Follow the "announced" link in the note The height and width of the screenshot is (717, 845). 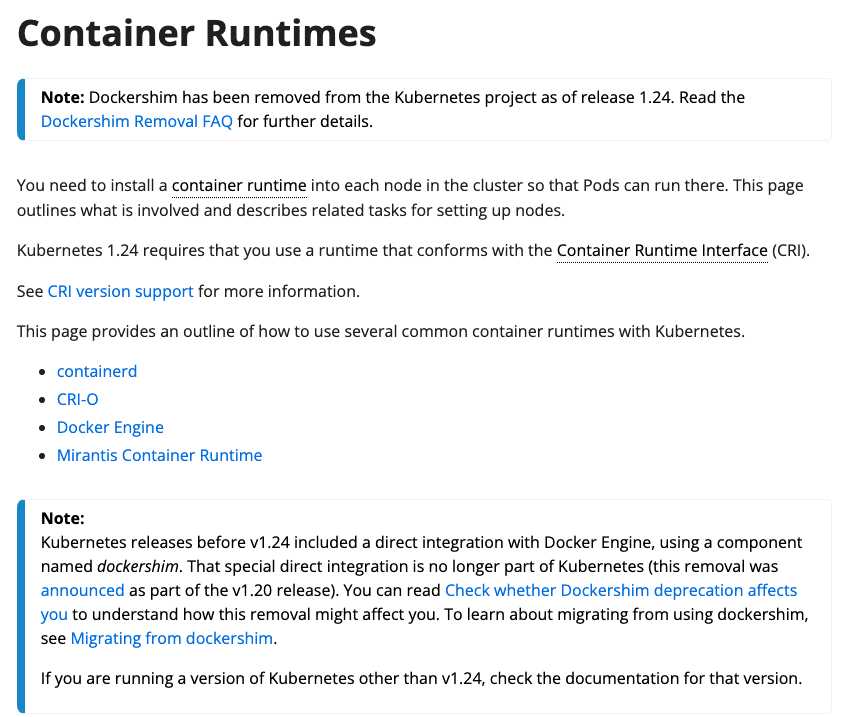83,590
